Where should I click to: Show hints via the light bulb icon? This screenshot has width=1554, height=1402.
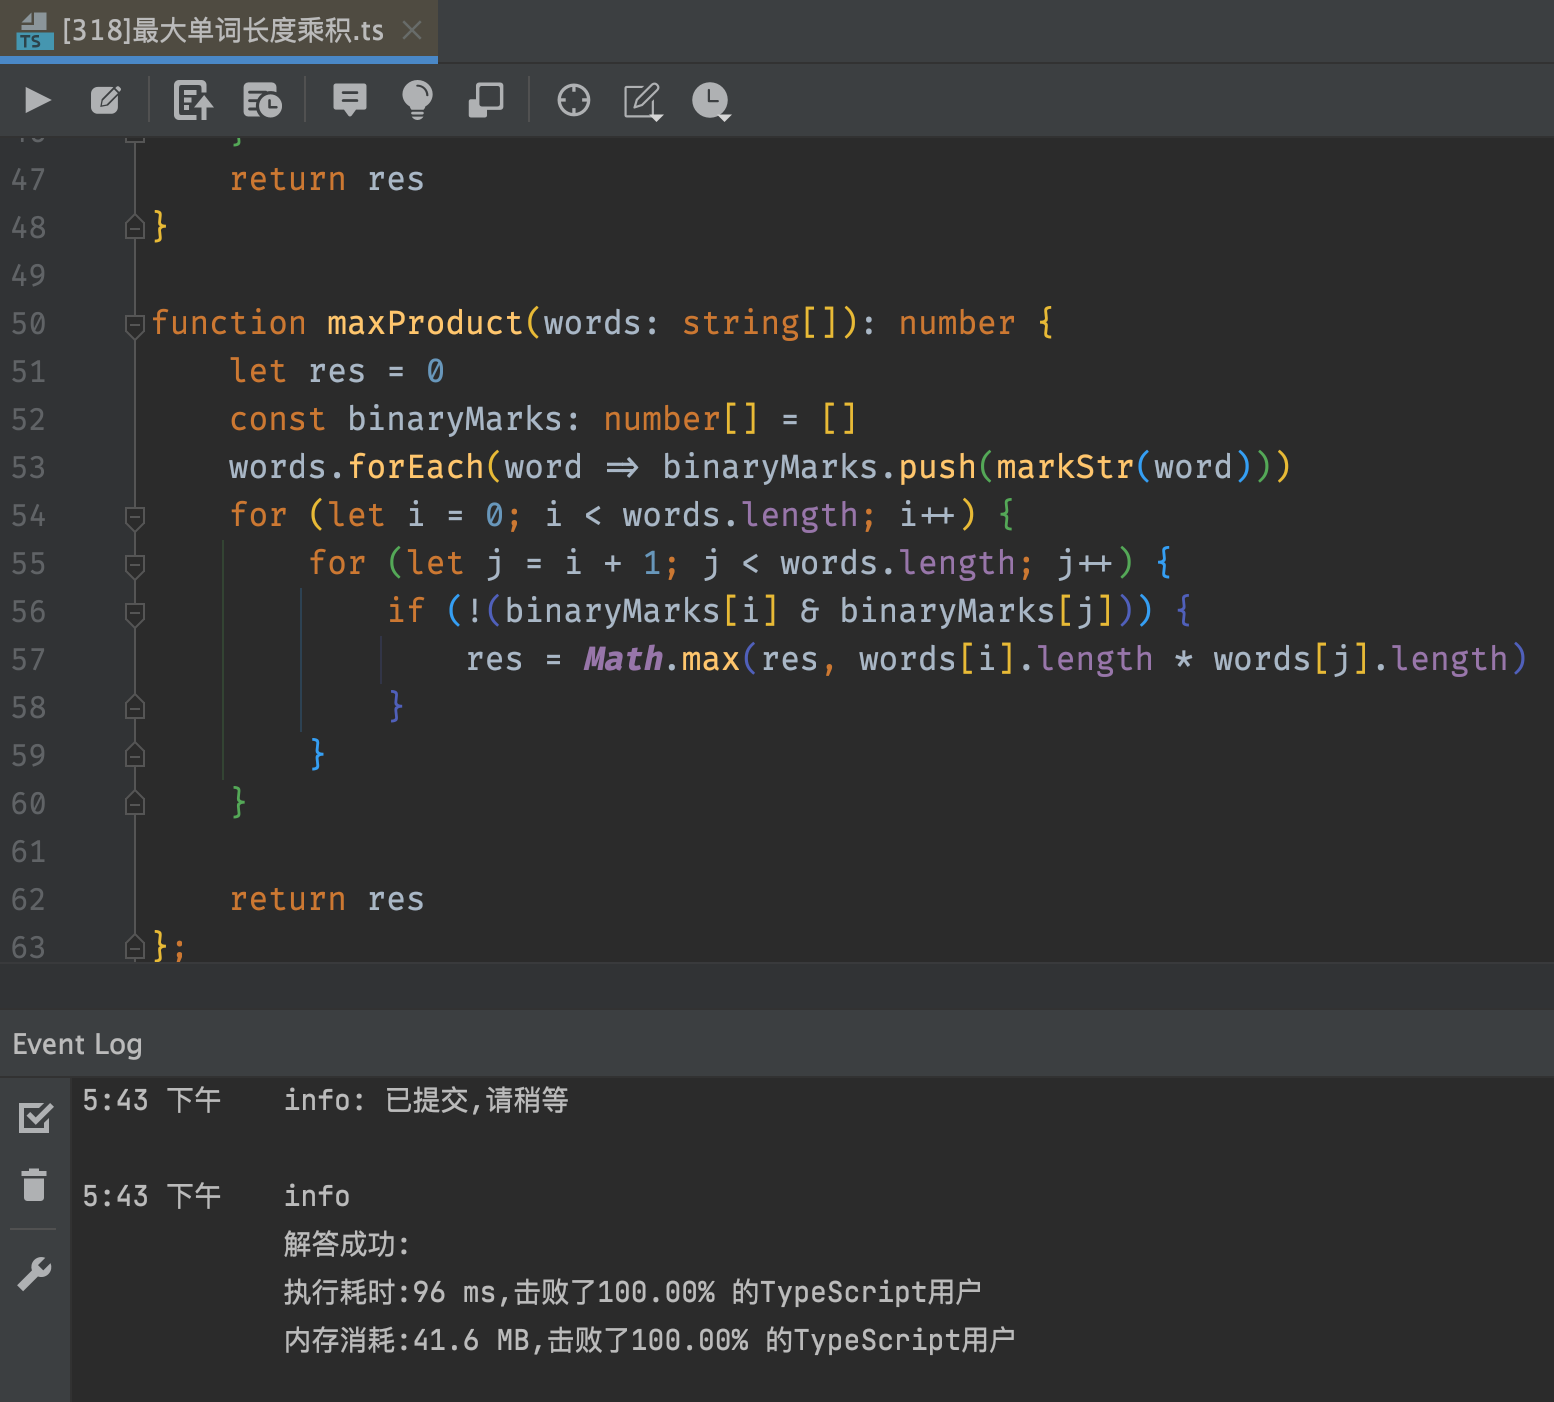(x=417, y=100)
